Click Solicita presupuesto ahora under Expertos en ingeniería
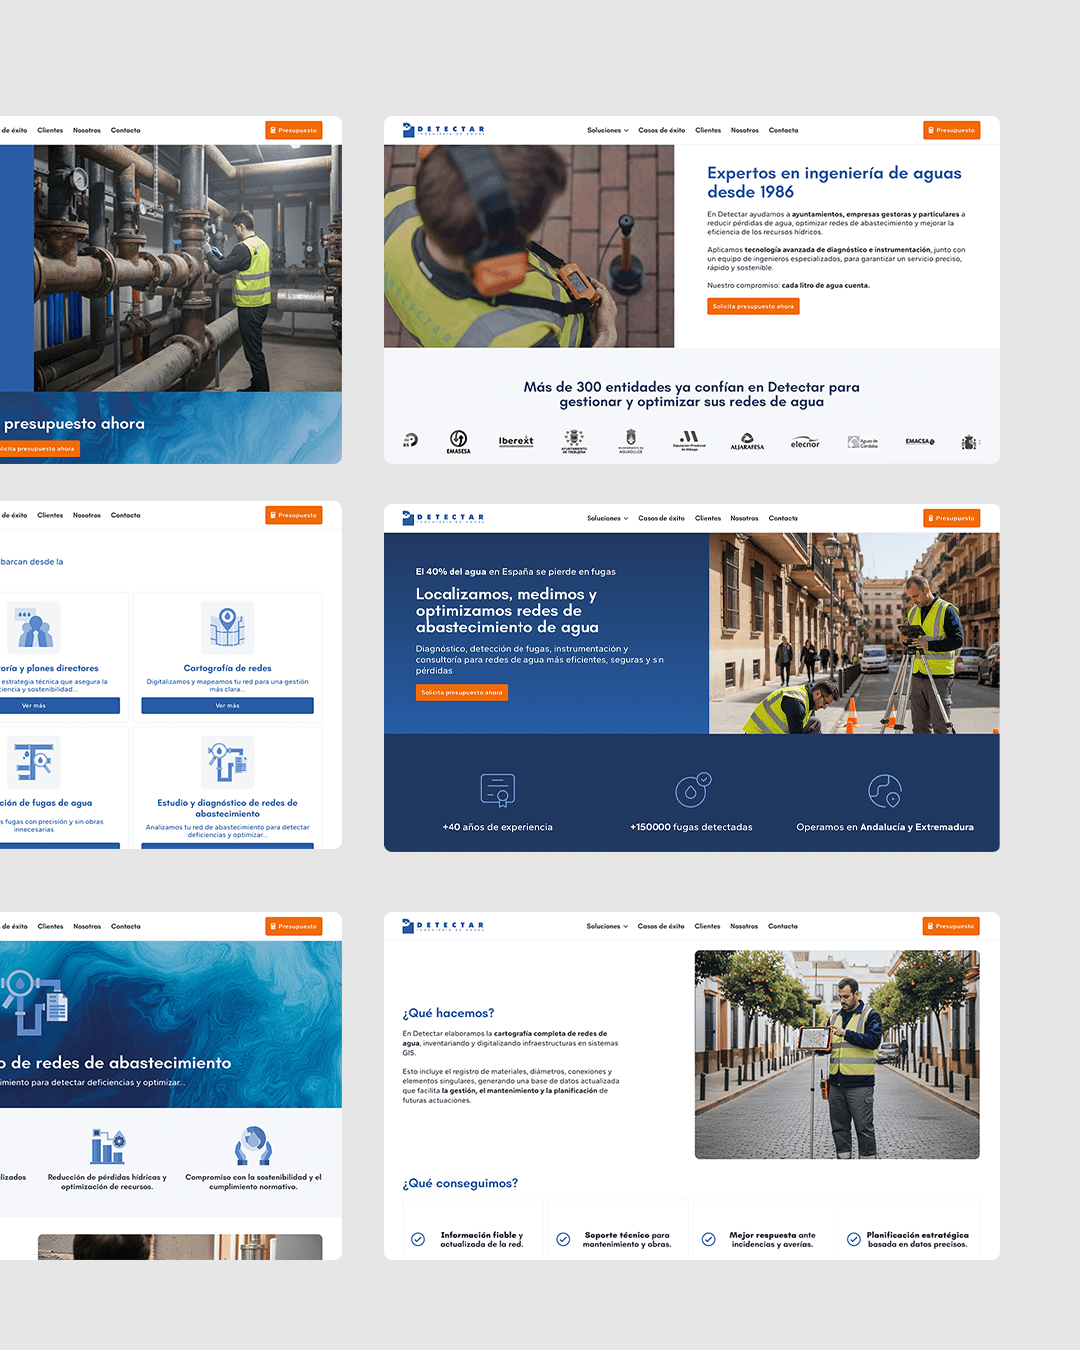This screenshot has width=1080, height=1350. tap(753, 306)
